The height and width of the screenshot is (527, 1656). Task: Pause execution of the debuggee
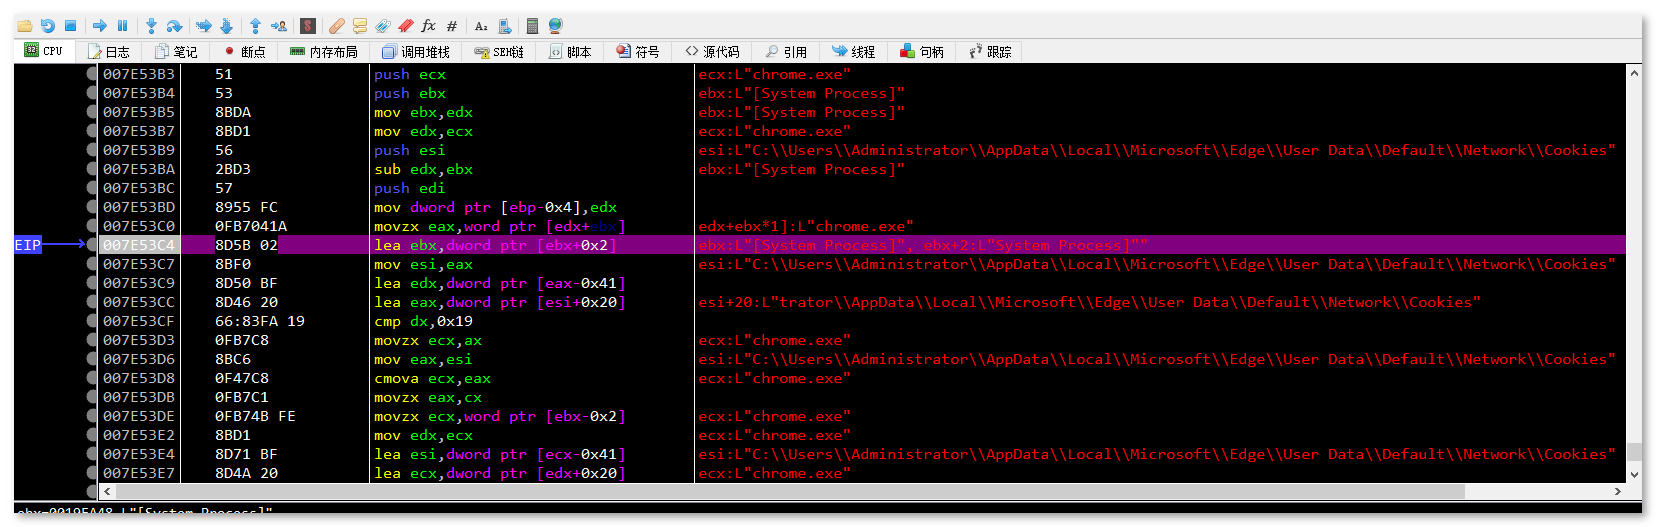(x=122, y=26)
